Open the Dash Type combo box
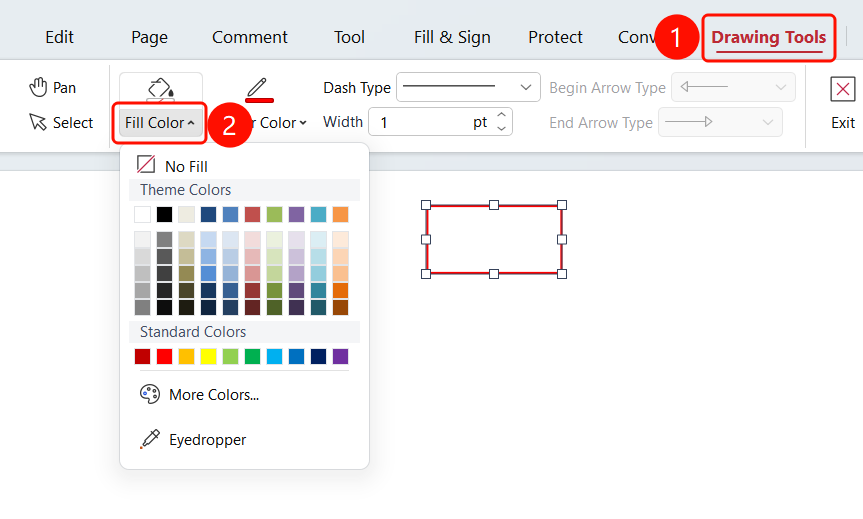 point(468,87)
